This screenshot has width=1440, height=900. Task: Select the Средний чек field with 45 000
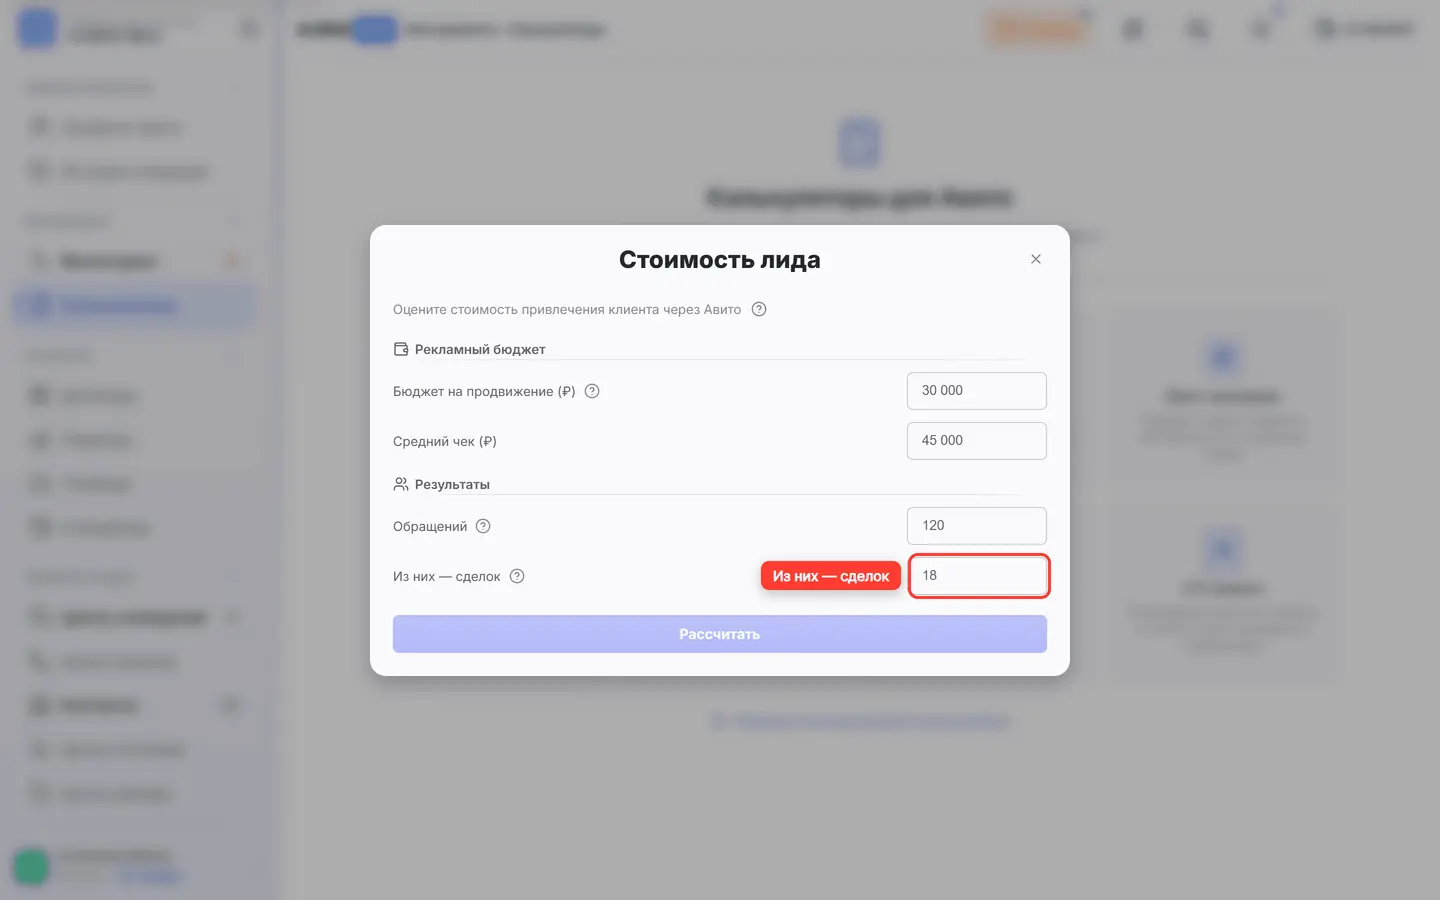977,441
